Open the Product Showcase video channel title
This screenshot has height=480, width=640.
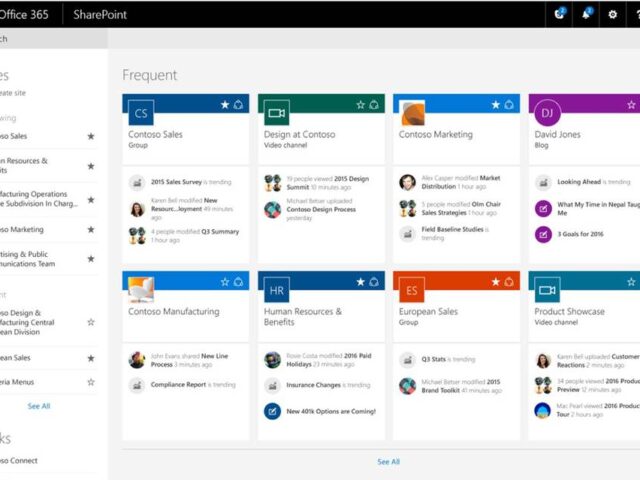[569, 311]
